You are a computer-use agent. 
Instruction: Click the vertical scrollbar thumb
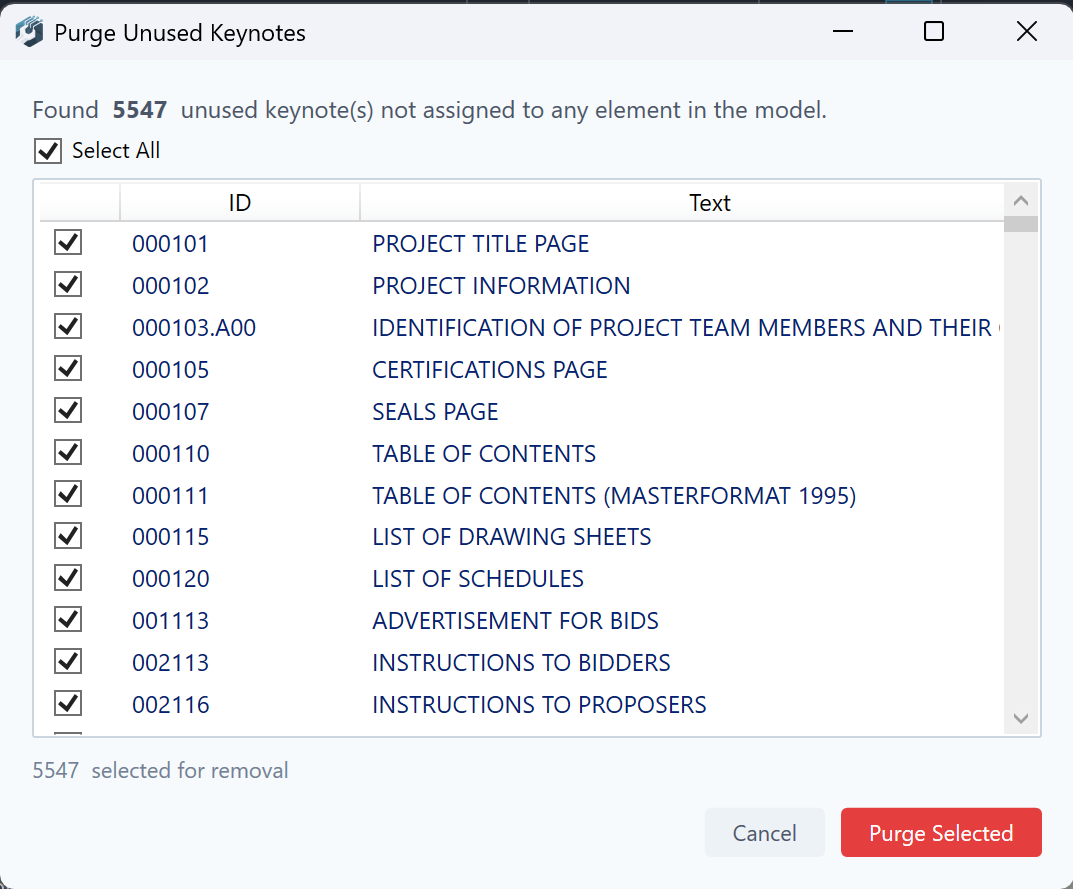1021,224
